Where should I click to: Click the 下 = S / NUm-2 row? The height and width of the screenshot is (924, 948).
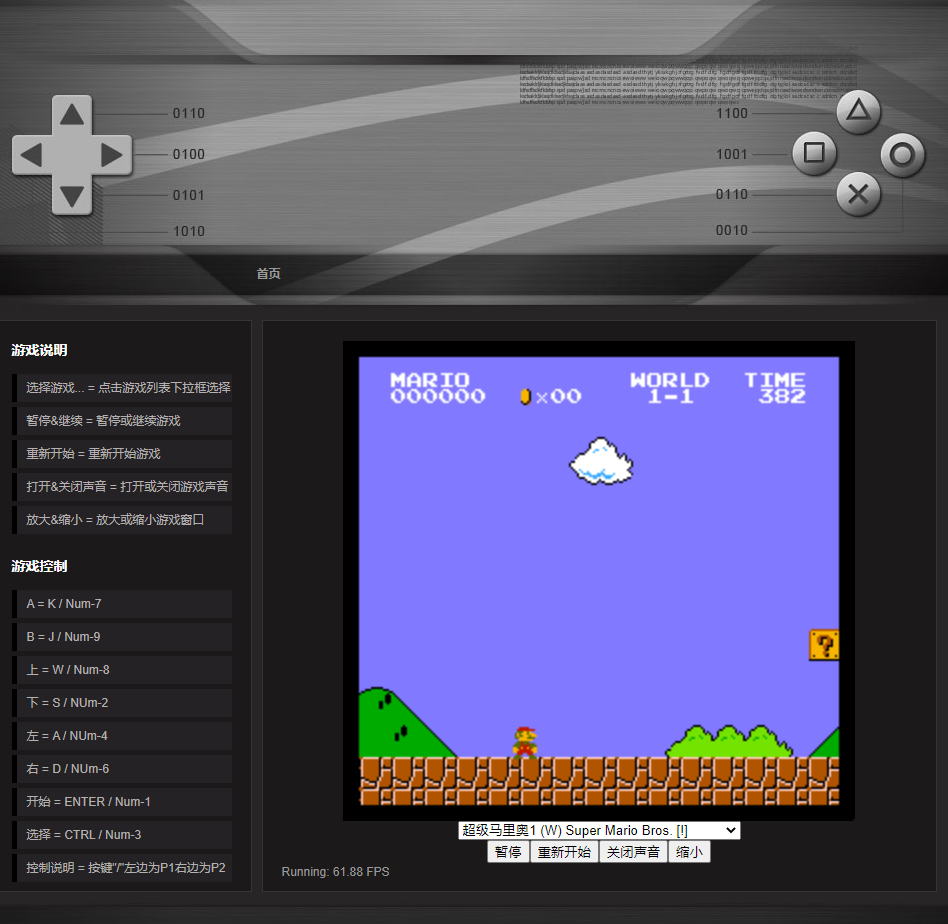[122, 703]
